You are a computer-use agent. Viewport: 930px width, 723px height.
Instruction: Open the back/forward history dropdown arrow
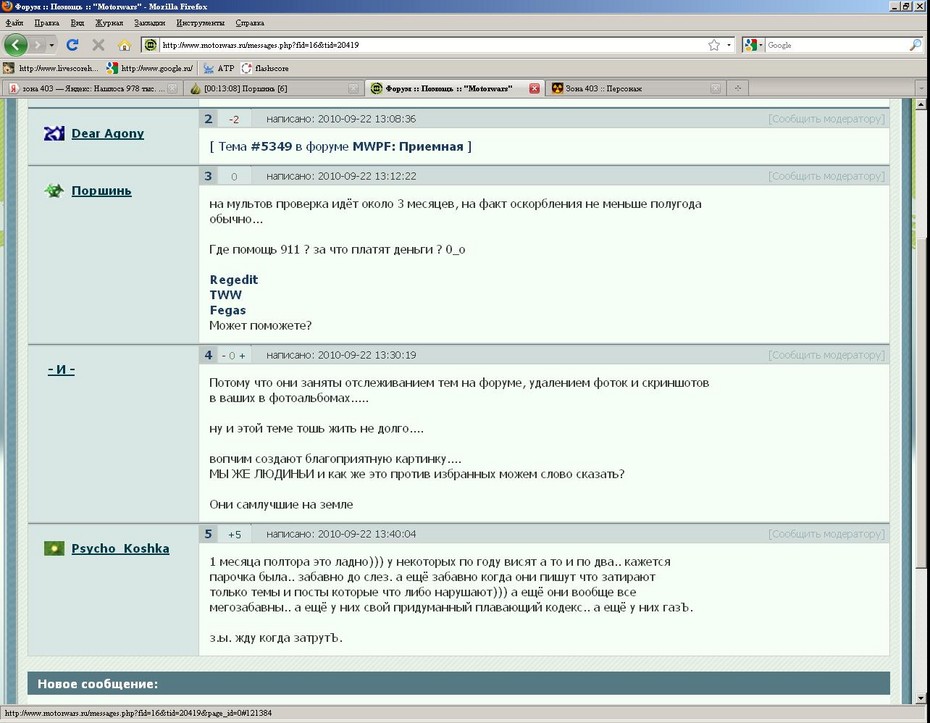coord(51,45)
